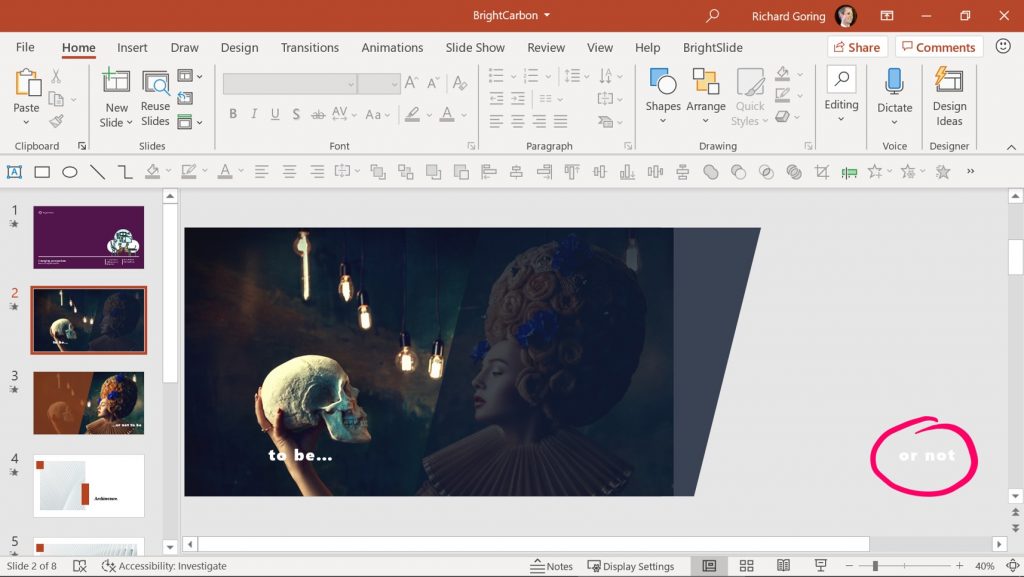The image size is (1024, 577).
Task: Click ribbon text highlight color
Action: point(412,114)
